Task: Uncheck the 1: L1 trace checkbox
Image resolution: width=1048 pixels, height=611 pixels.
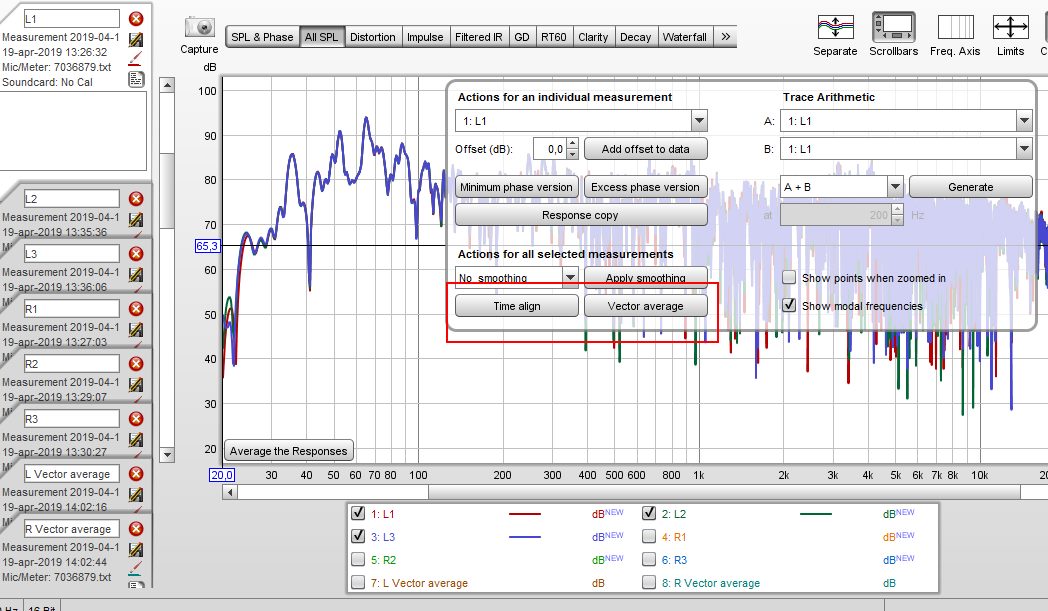Action: (x=358, y=513)
